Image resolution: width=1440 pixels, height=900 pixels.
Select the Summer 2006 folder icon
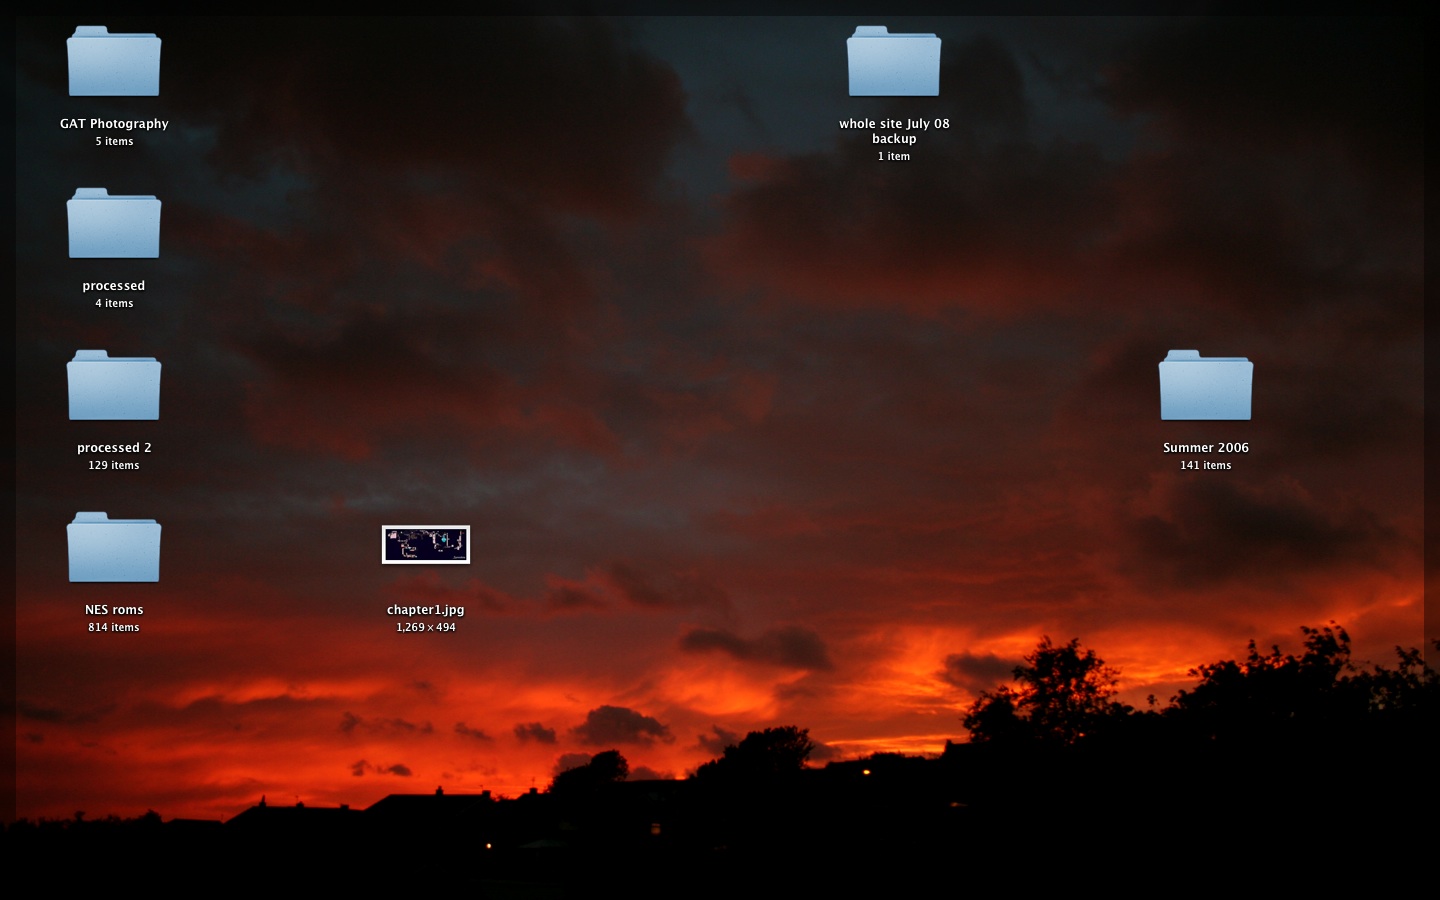click(1205, 386)
